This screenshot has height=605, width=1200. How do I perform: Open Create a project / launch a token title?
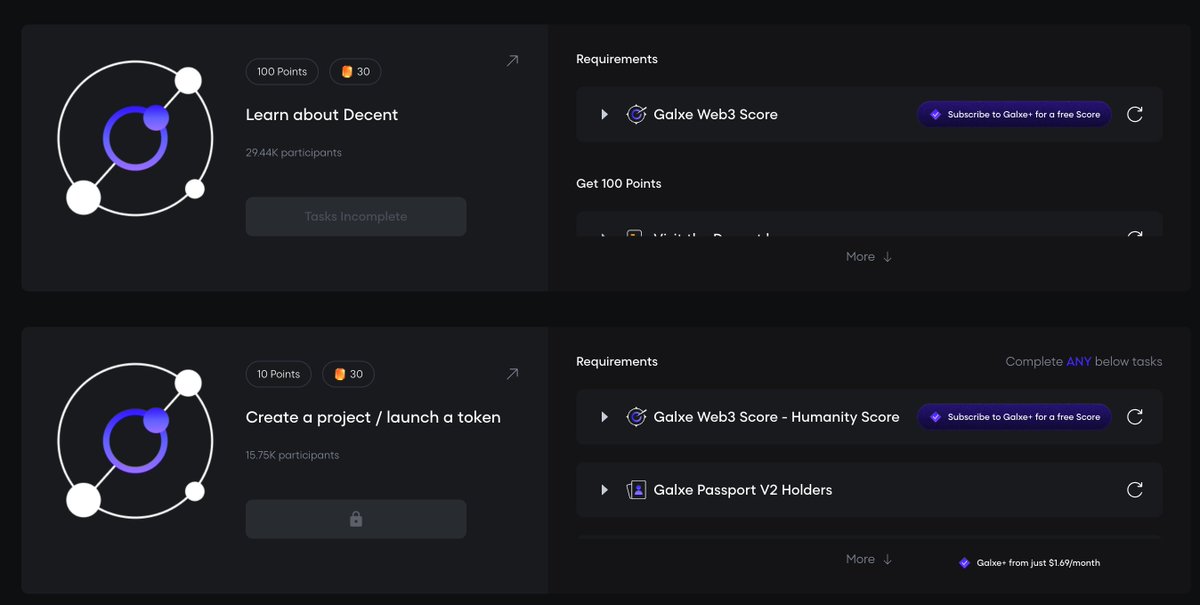(373, 417)
